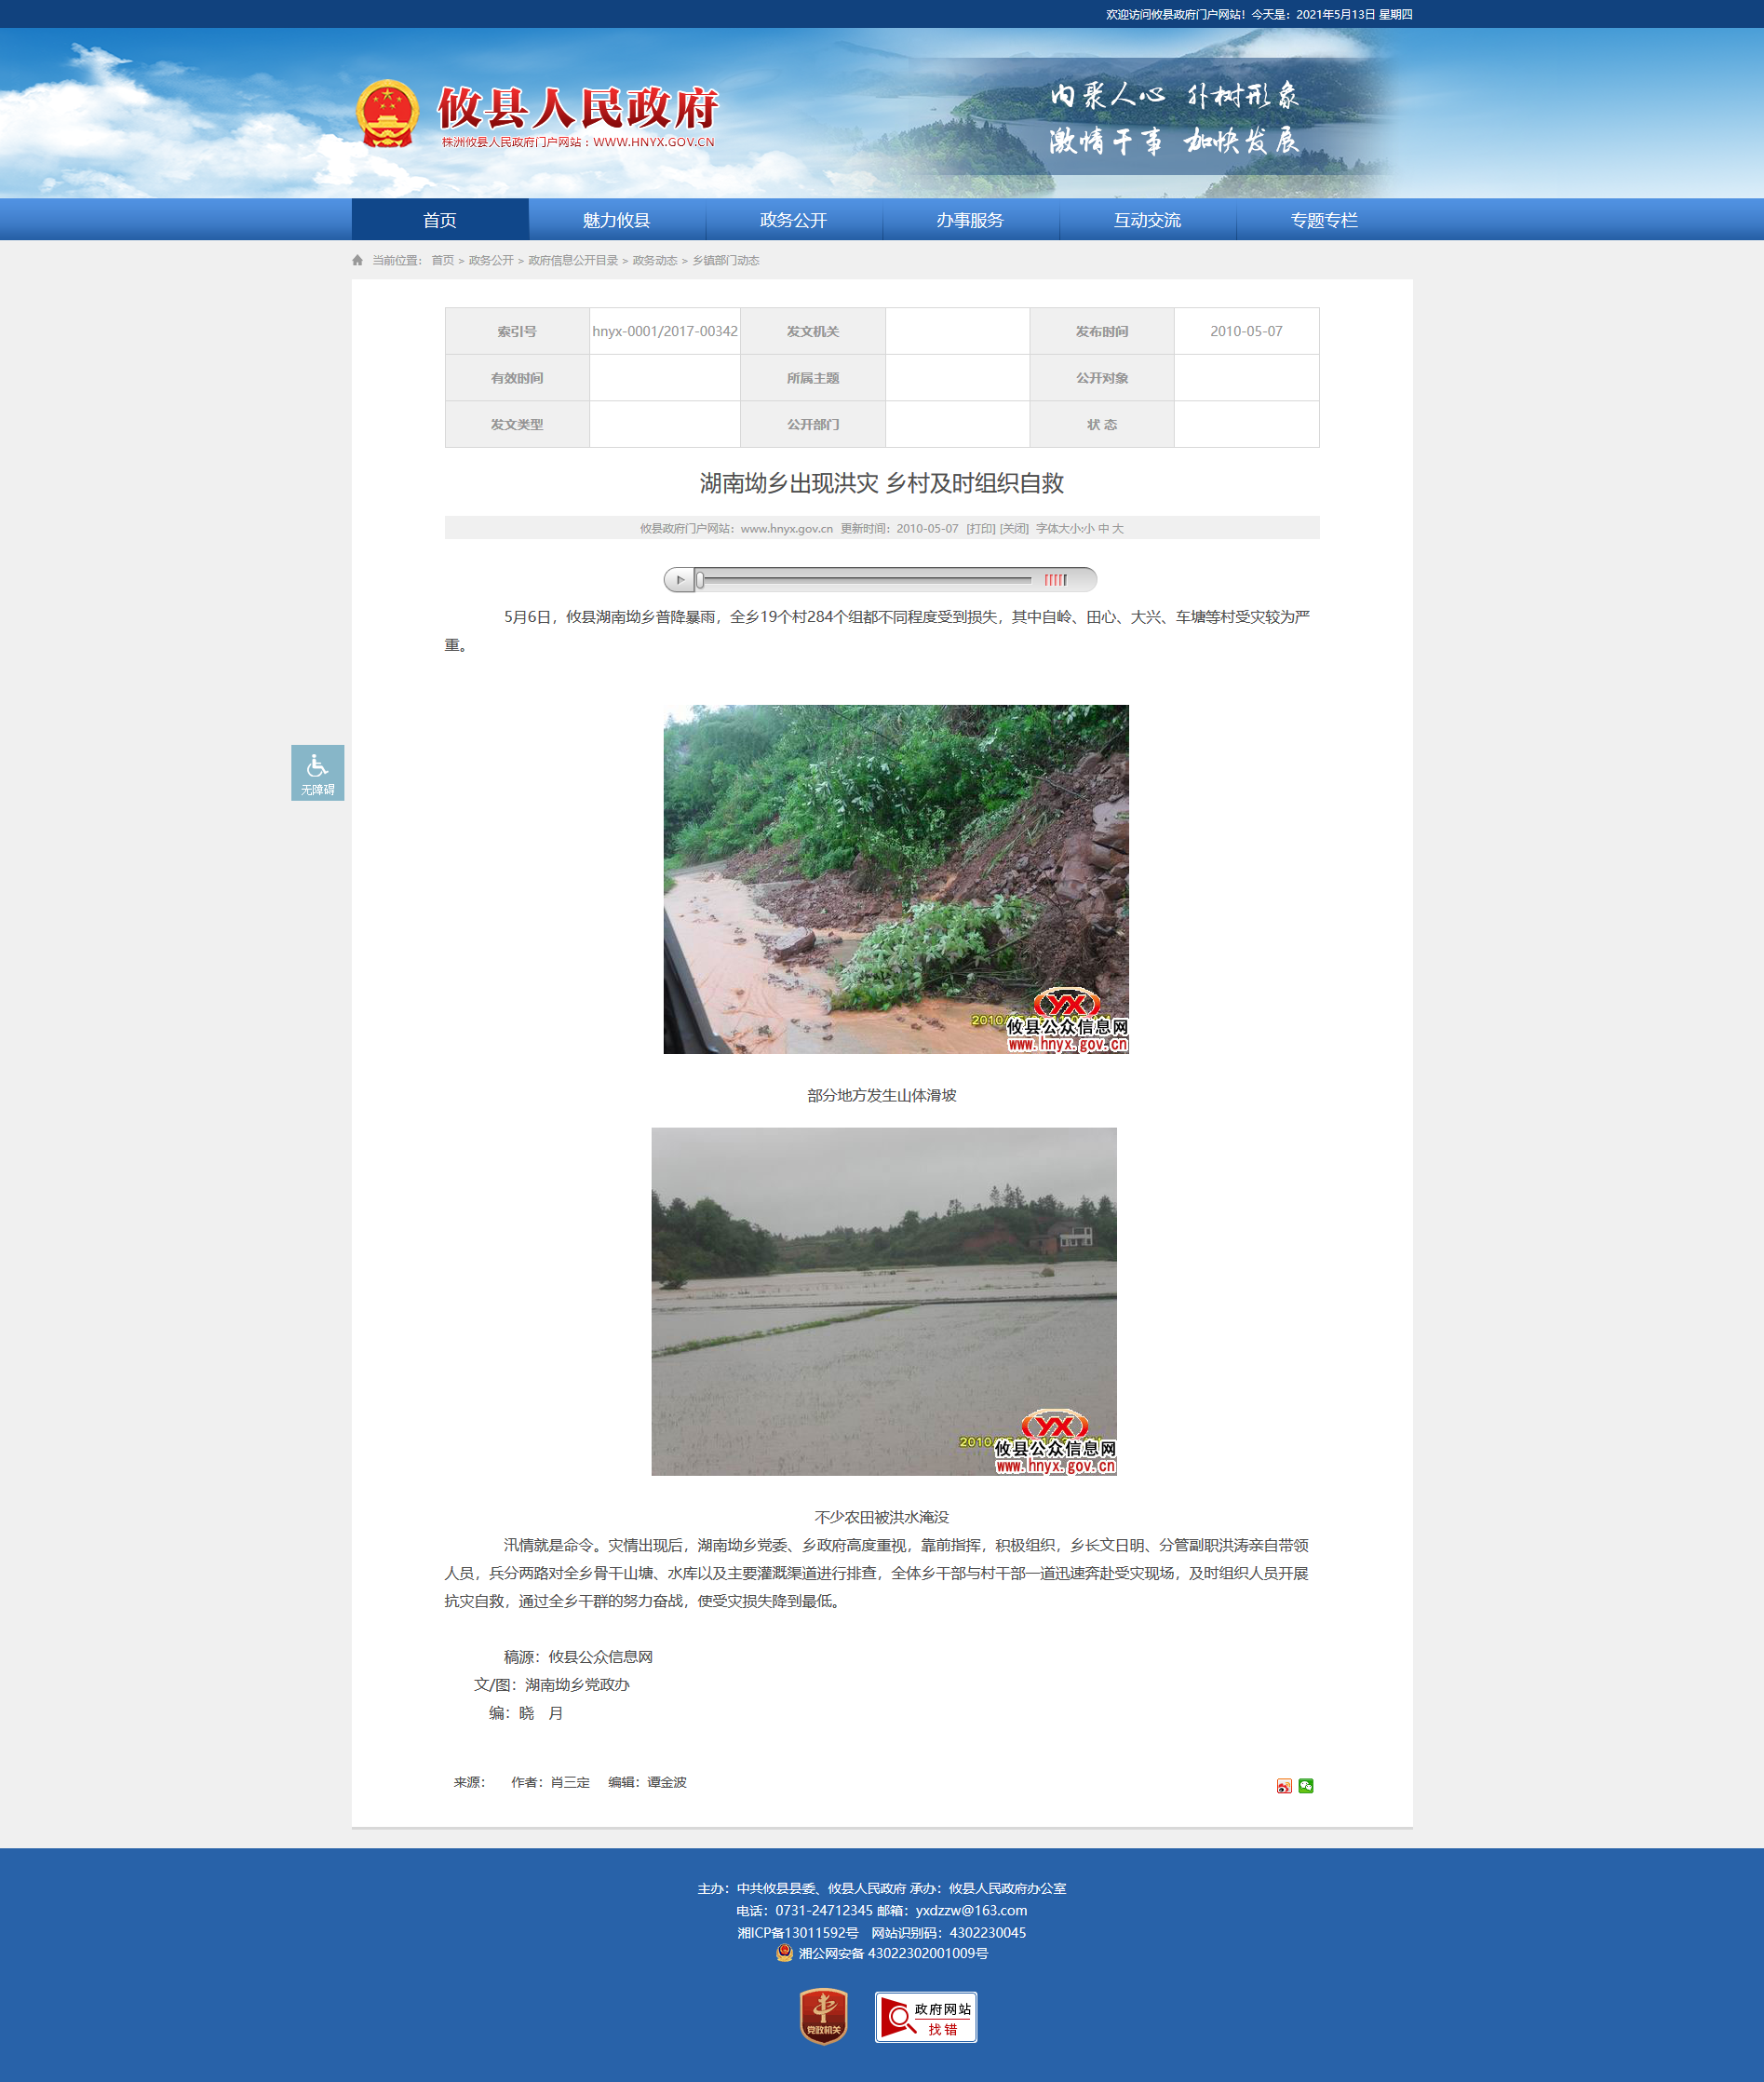Click breadcrumb link 乡镇部门动态
Image resolution: width=1764 pixels, height=2082 pixels.
(x=726, y=260)
